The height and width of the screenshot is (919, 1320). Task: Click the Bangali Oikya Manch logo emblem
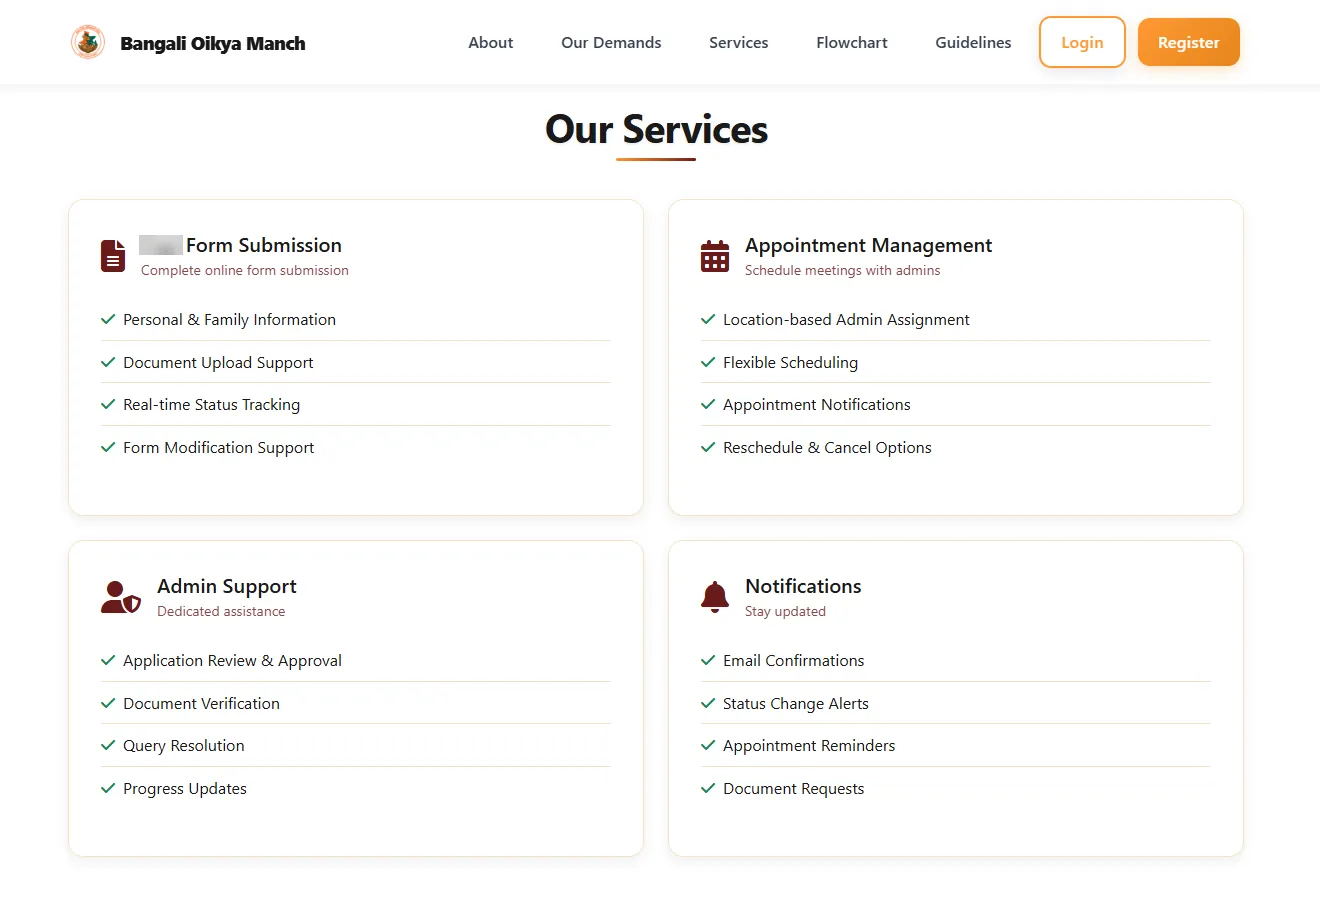[88, 42]
